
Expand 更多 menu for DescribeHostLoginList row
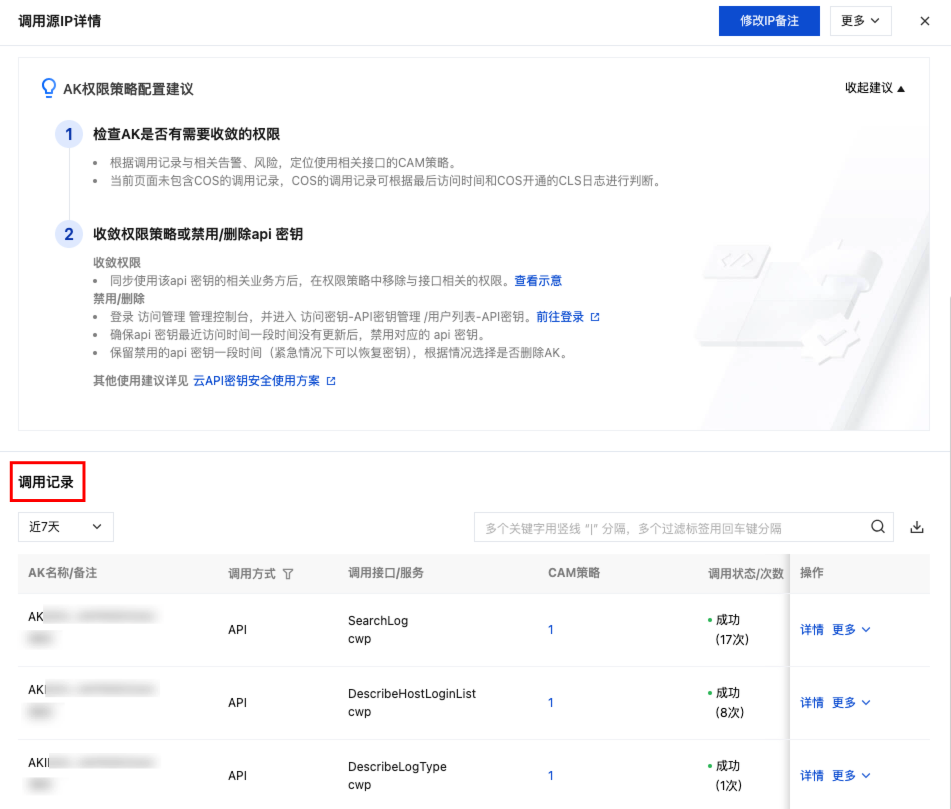tap(851, 702)
